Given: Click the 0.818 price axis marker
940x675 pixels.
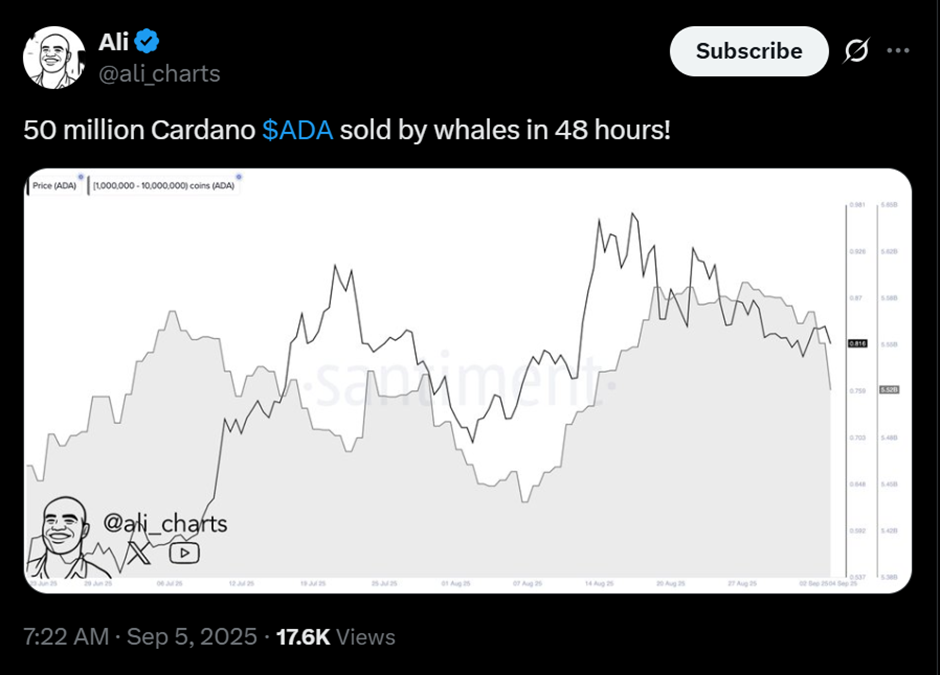Looking at the screenshot, I should click(857, 343).
